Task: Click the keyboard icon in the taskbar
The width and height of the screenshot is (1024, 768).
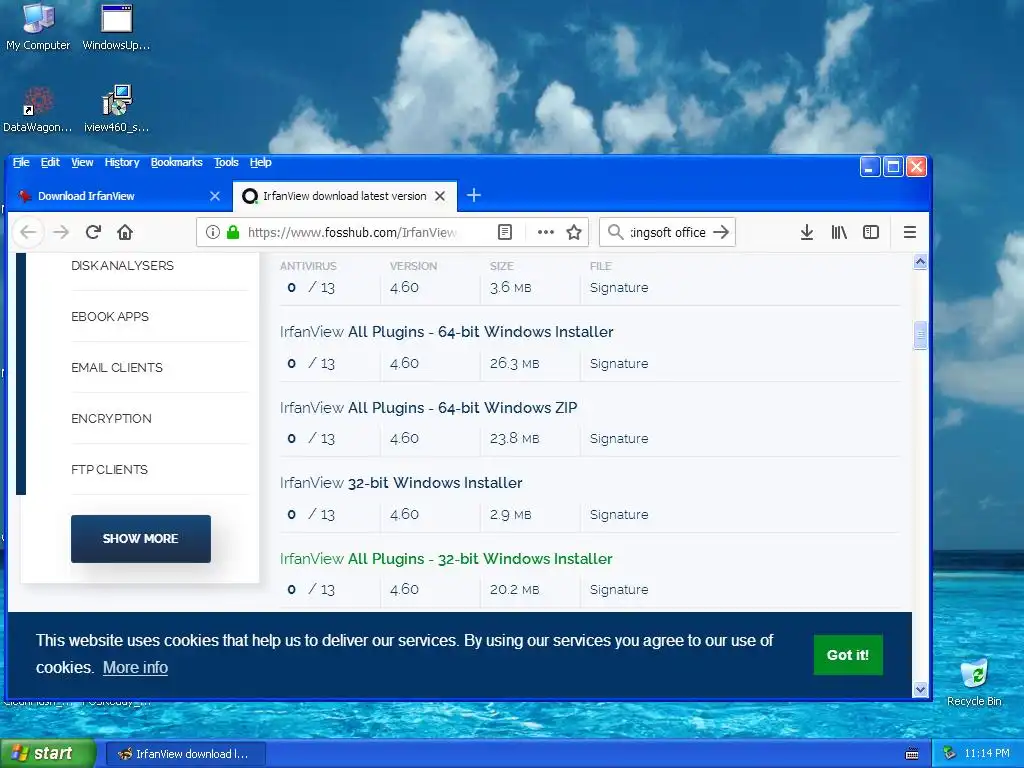Action: 912,754
